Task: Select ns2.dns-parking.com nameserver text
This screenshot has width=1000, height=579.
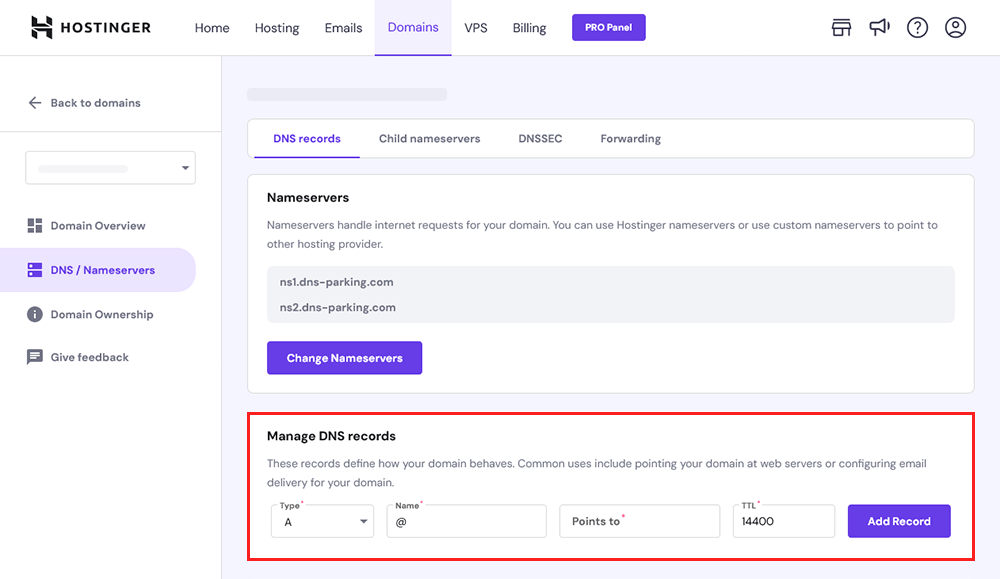Action: tap(338, 307)
